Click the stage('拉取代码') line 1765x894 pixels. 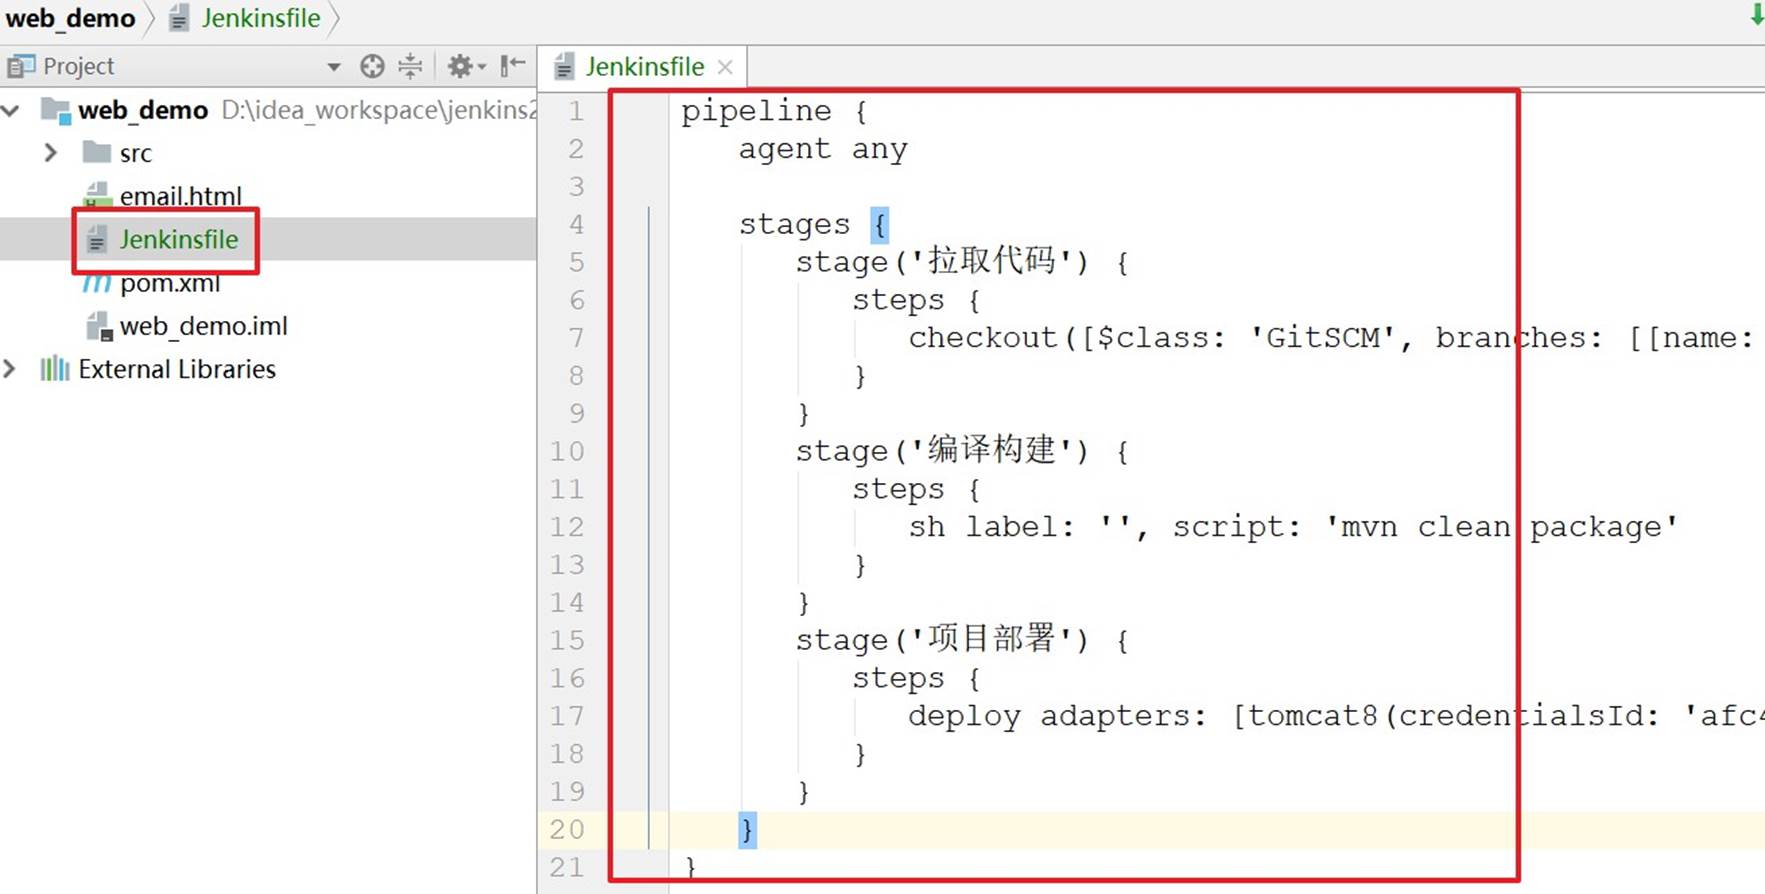pos(962,262)
